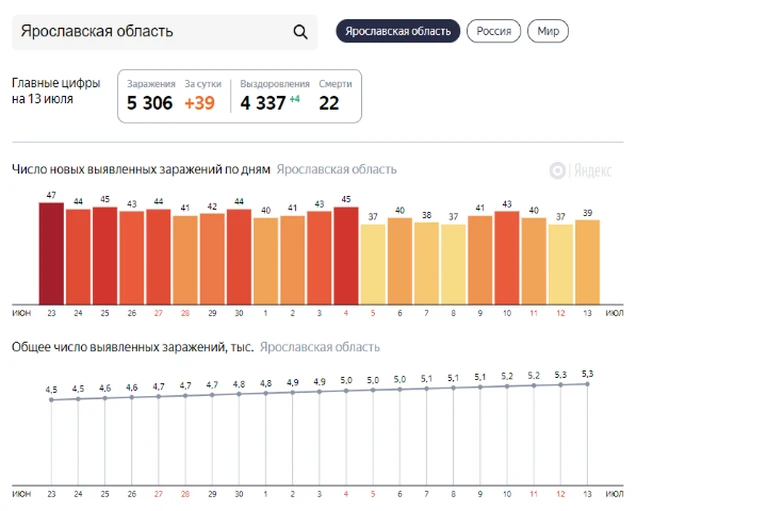The height and width of the screenshot is (511, 767).
Task: Click the line point for July 9 labeled 5,1
Action: [x=480, y=387]
